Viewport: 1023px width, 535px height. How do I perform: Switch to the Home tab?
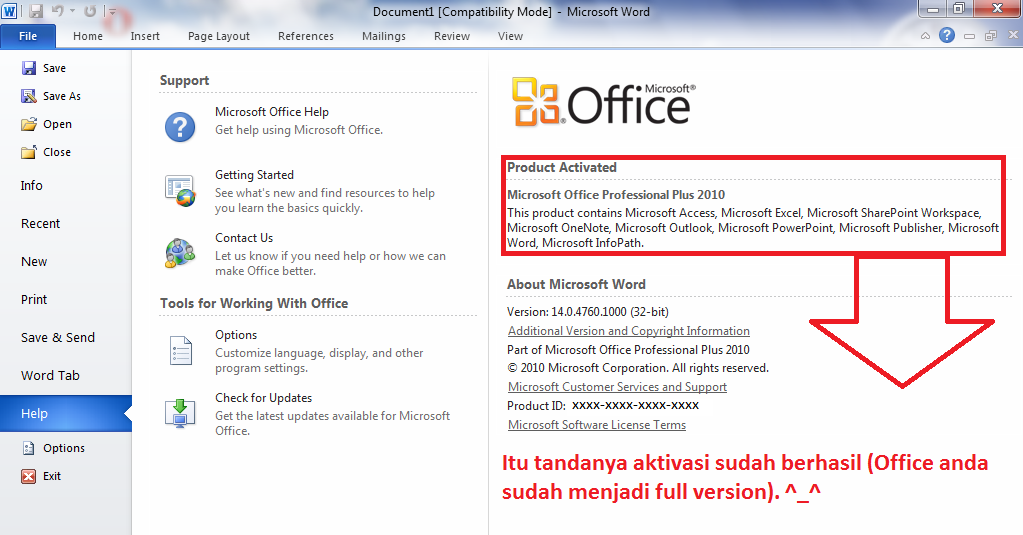coord(87,36)
